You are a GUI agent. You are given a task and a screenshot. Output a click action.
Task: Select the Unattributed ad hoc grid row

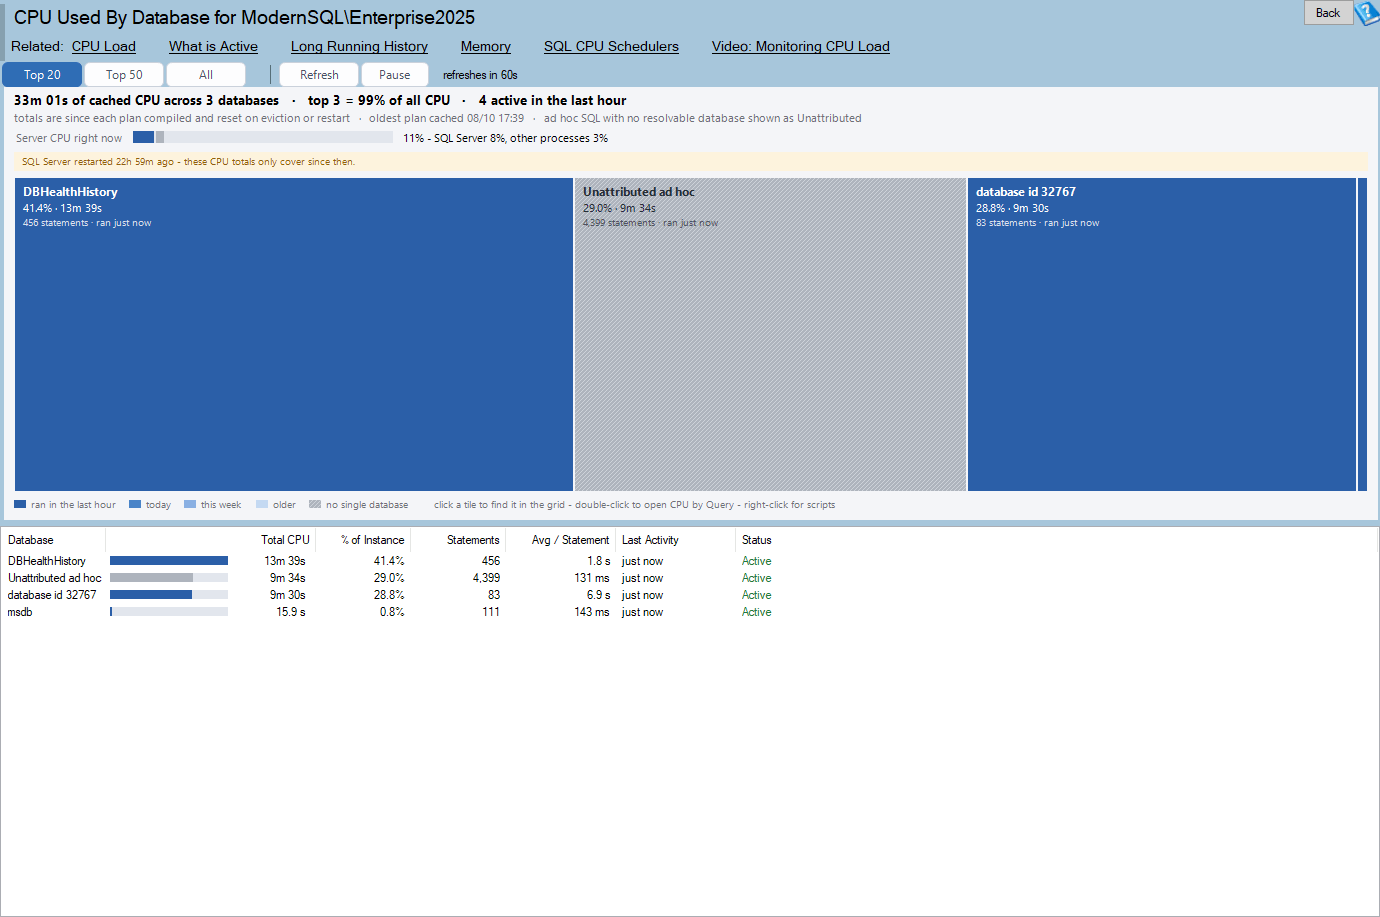click(x=690, y=578)
